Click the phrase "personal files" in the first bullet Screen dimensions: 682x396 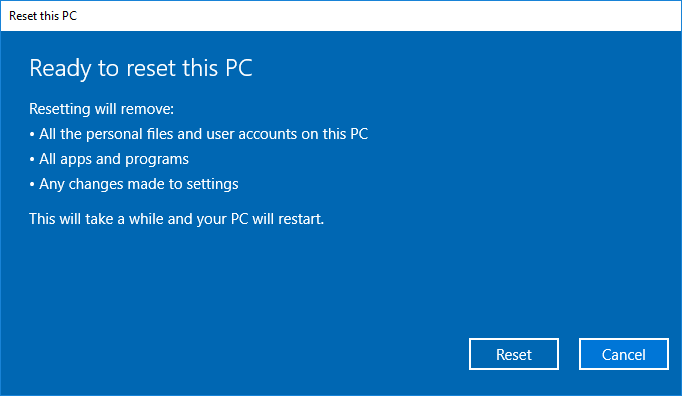130,134
